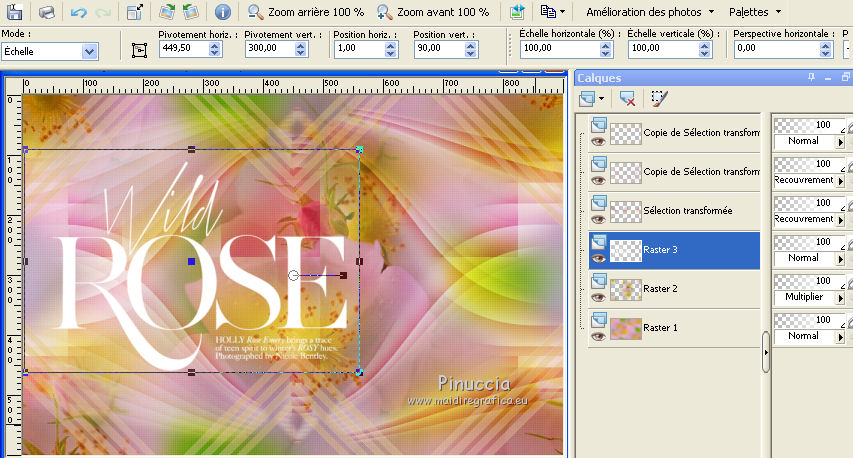The height and width of the screenshot is (458, 853).
Task: Click the Position vert. value field
Action: 439,48
